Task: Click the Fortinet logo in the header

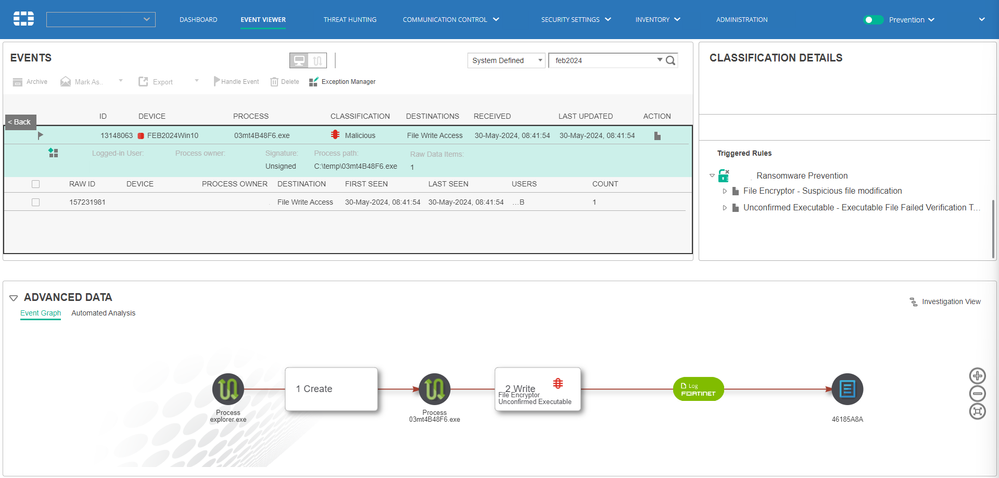Action: 25,20
